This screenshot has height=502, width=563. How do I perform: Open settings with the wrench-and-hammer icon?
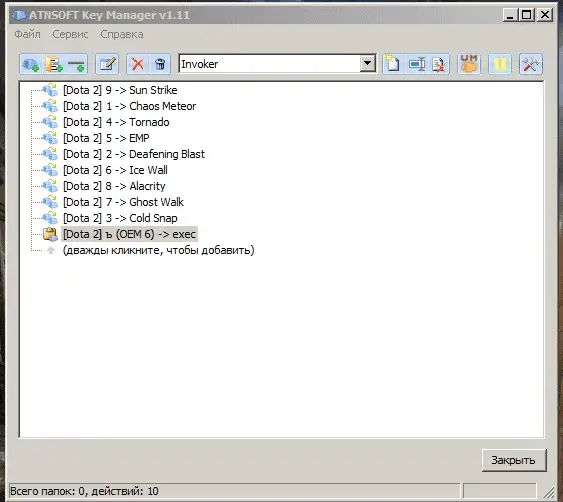coord(531,64)
